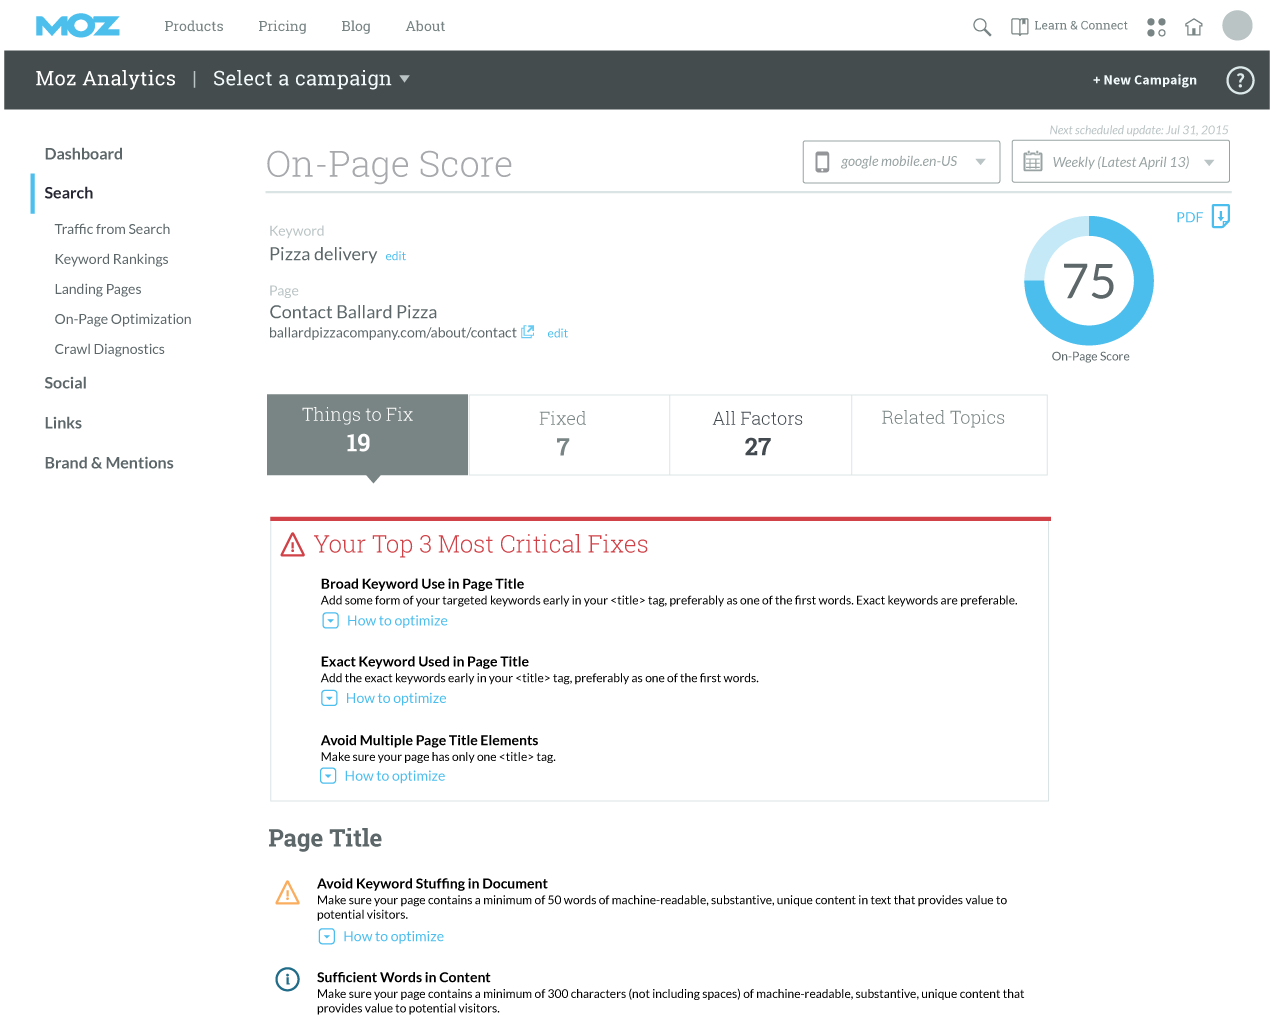
Task: Expand How to optimize under Avoid Keyword Stuffing
Action: click(x=381, y=937)
